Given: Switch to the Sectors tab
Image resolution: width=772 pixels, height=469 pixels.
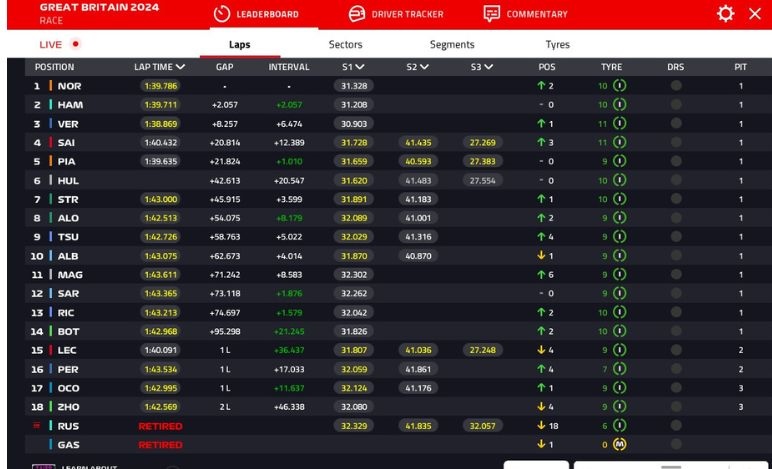Looking at the screenshot, I should tap(345, 45).
